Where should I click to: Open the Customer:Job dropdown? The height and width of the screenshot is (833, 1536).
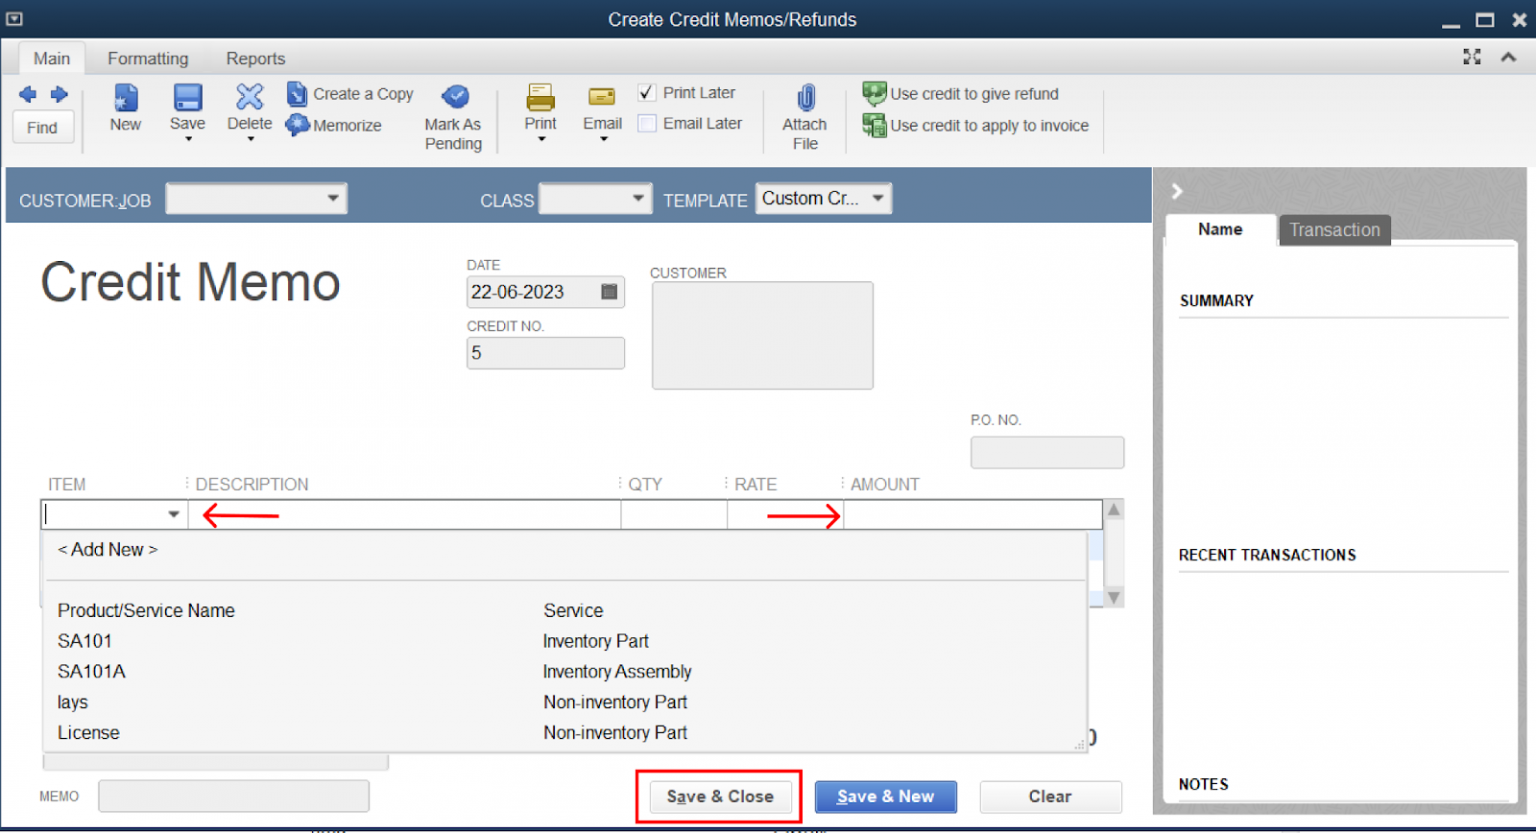[x=333, y=197]
